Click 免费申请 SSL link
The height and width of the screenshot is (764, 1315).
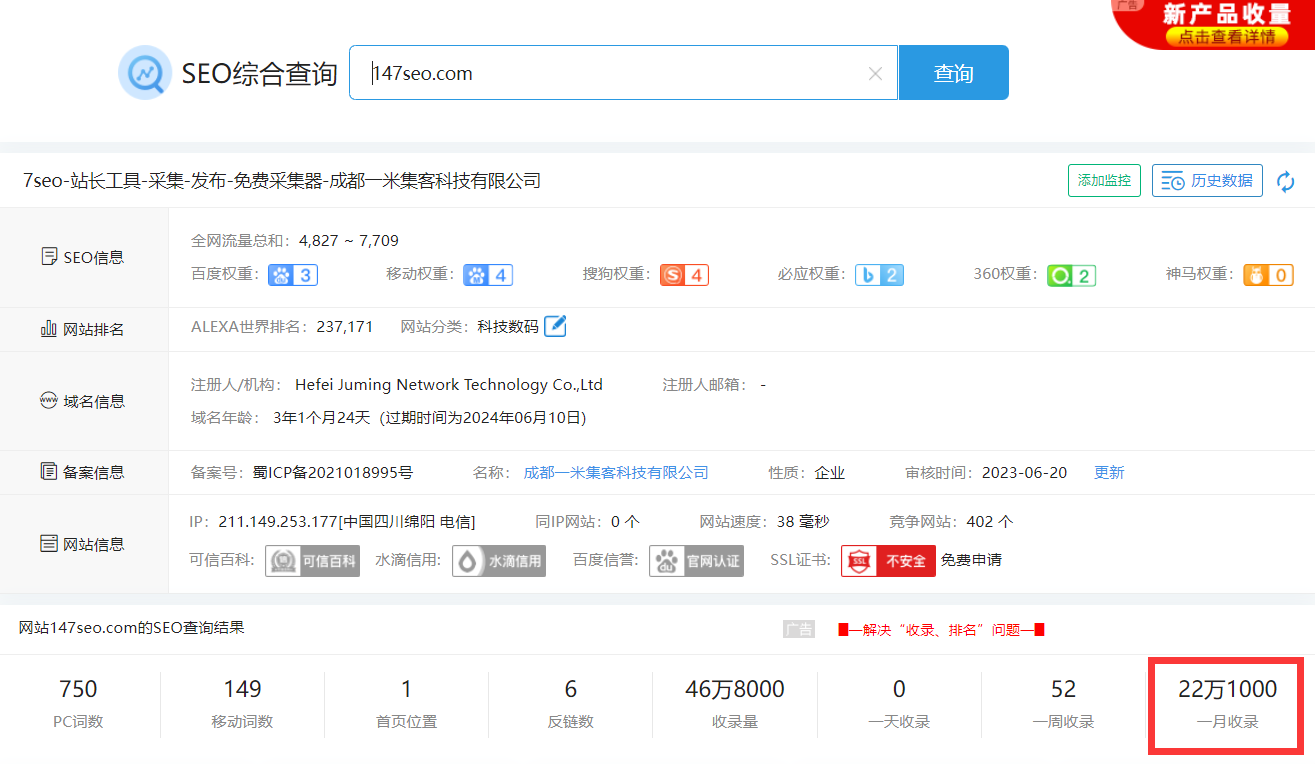click(x=971, y=560)
